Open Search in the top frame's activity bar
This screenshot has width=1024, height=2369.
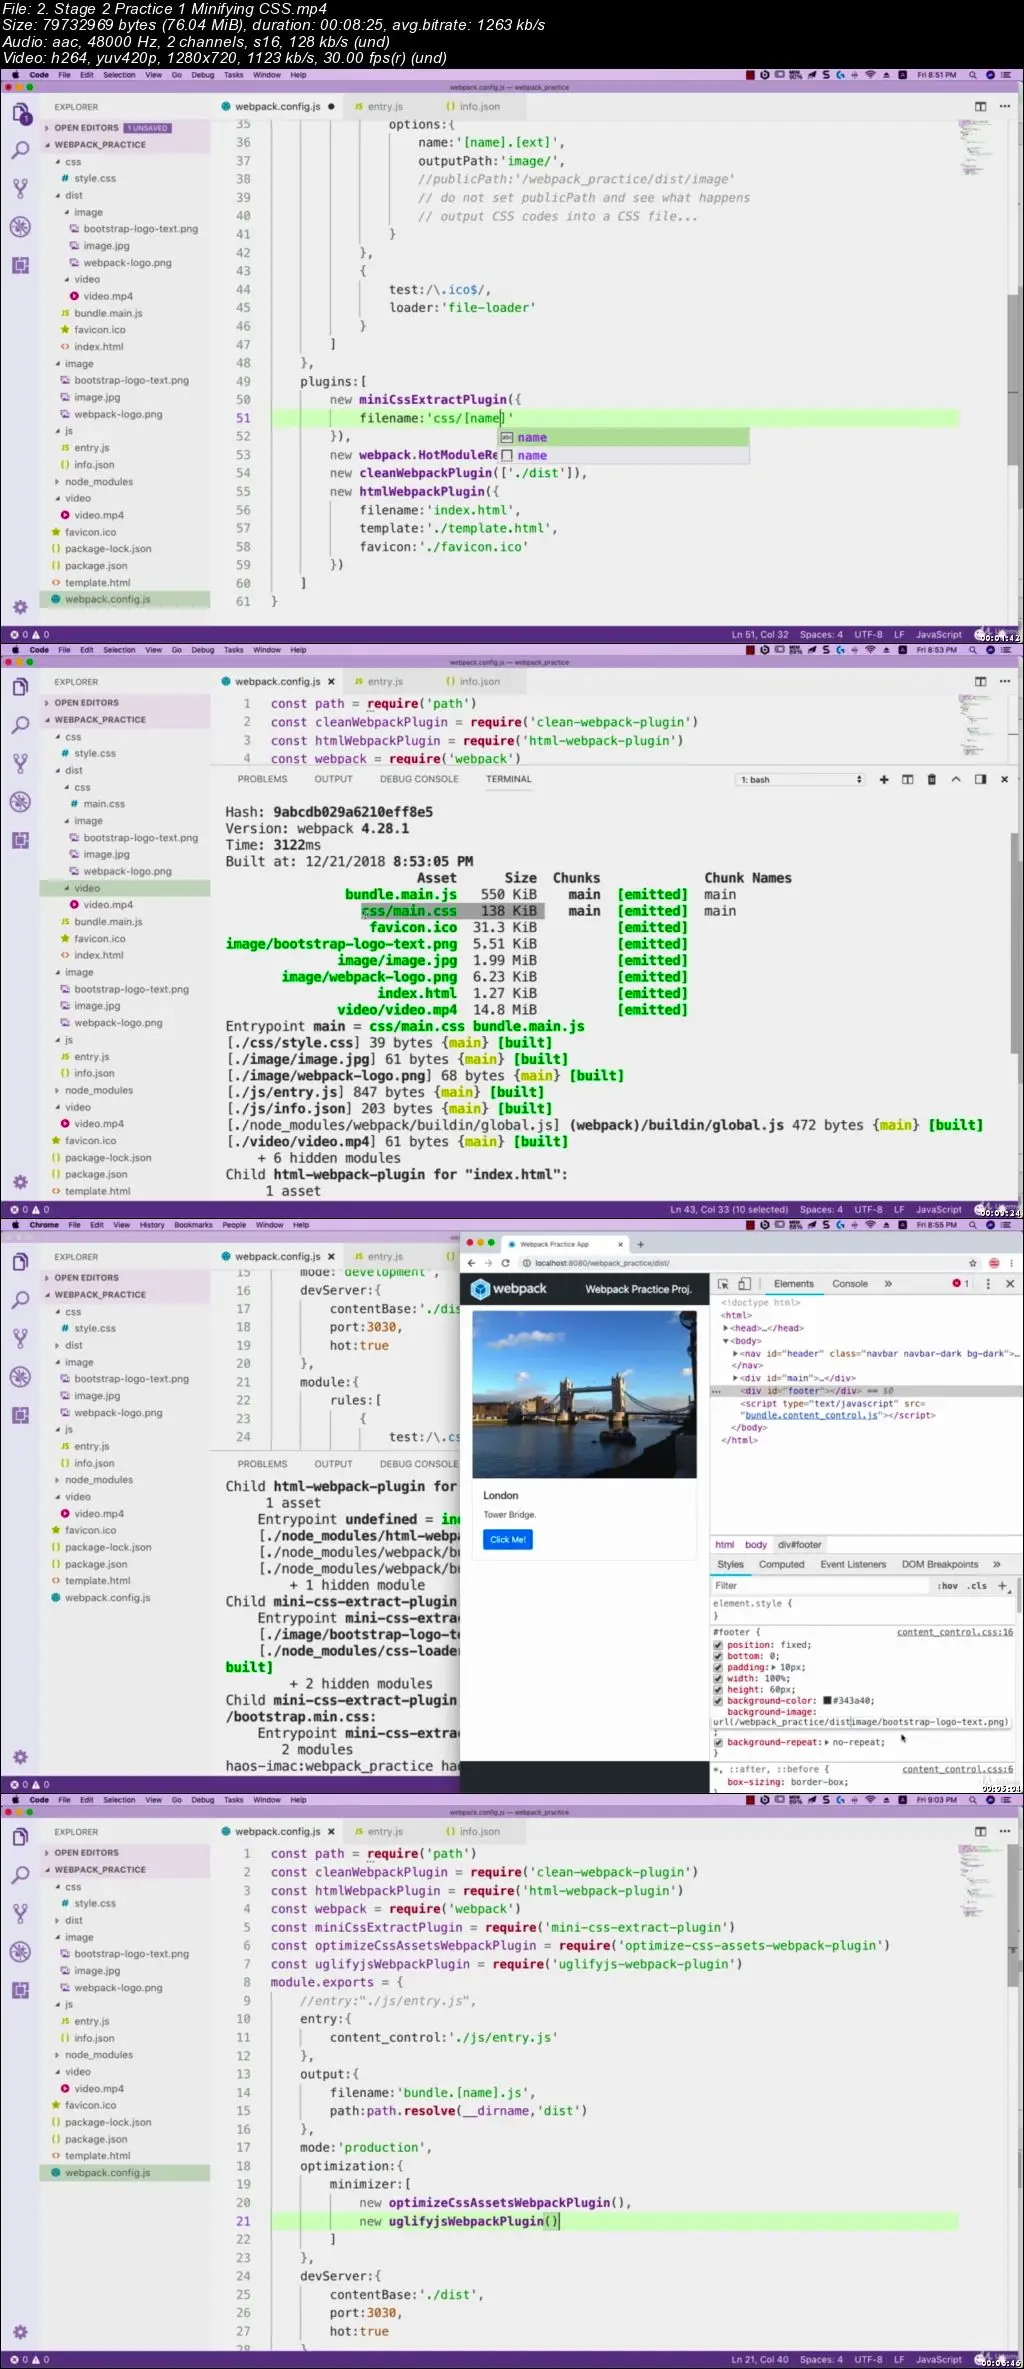pos(20,150)
